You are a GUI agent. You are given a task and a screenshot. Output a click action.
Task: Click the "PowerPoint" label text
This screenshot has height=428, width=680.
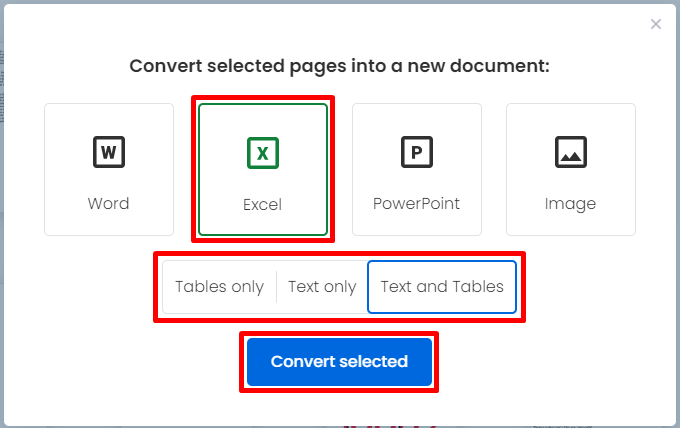coord(416,203)
